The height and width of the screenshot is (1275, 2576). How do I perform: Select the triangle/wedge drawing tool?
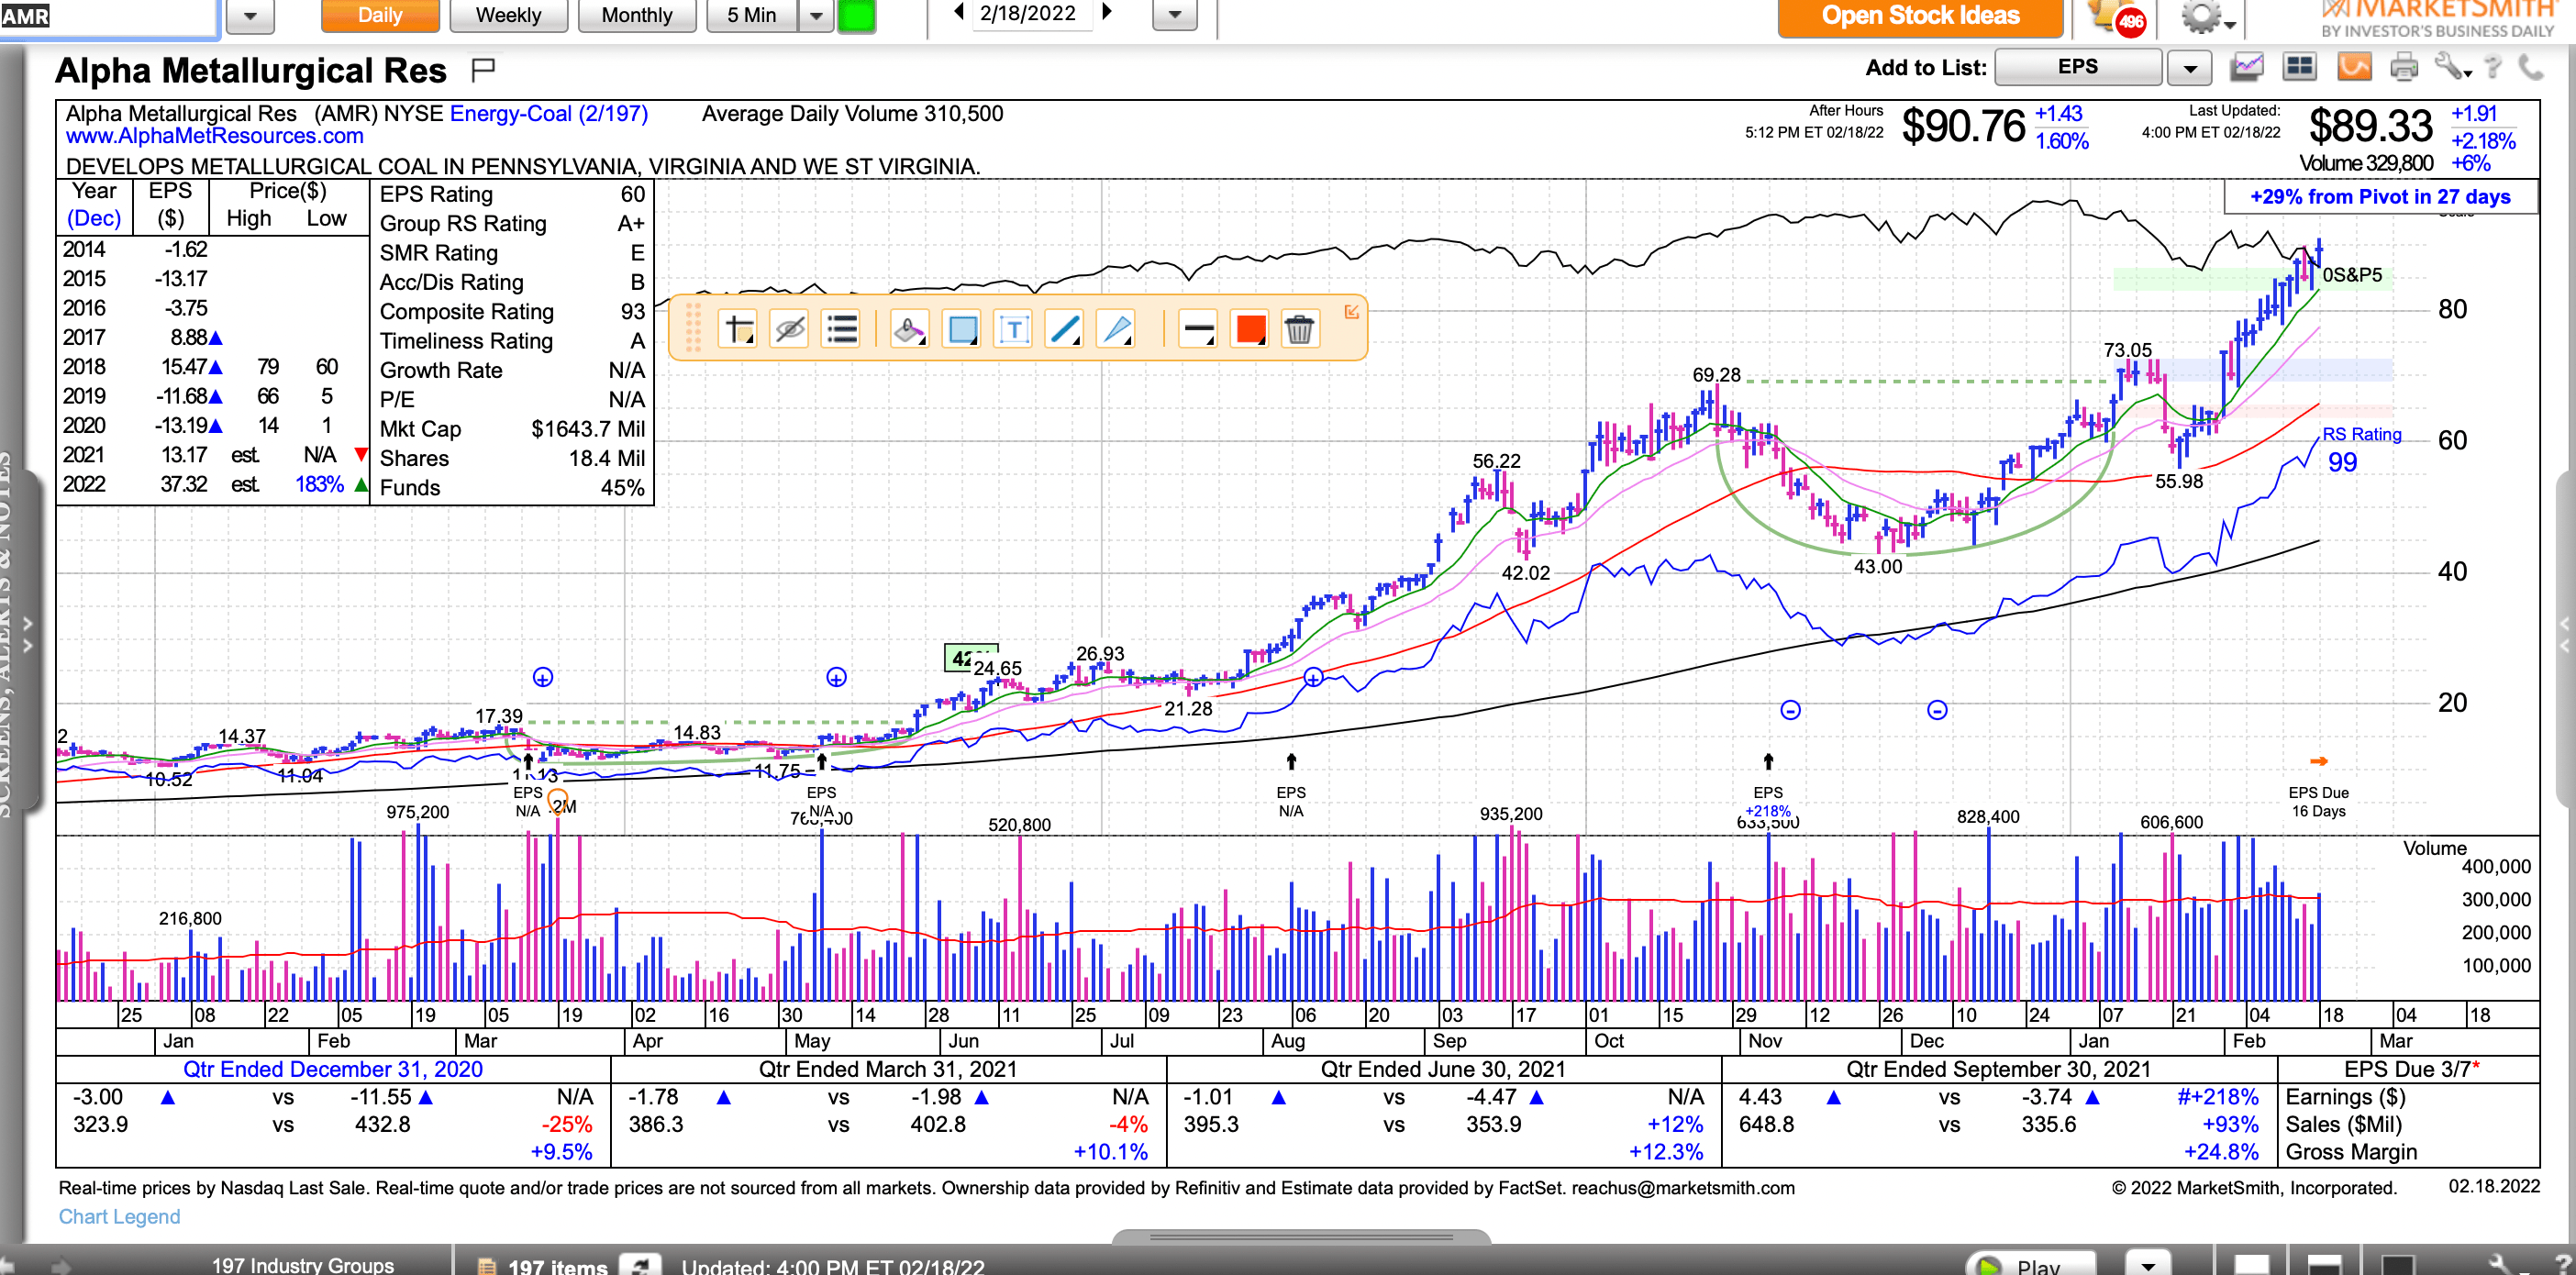coord(1116,329)
